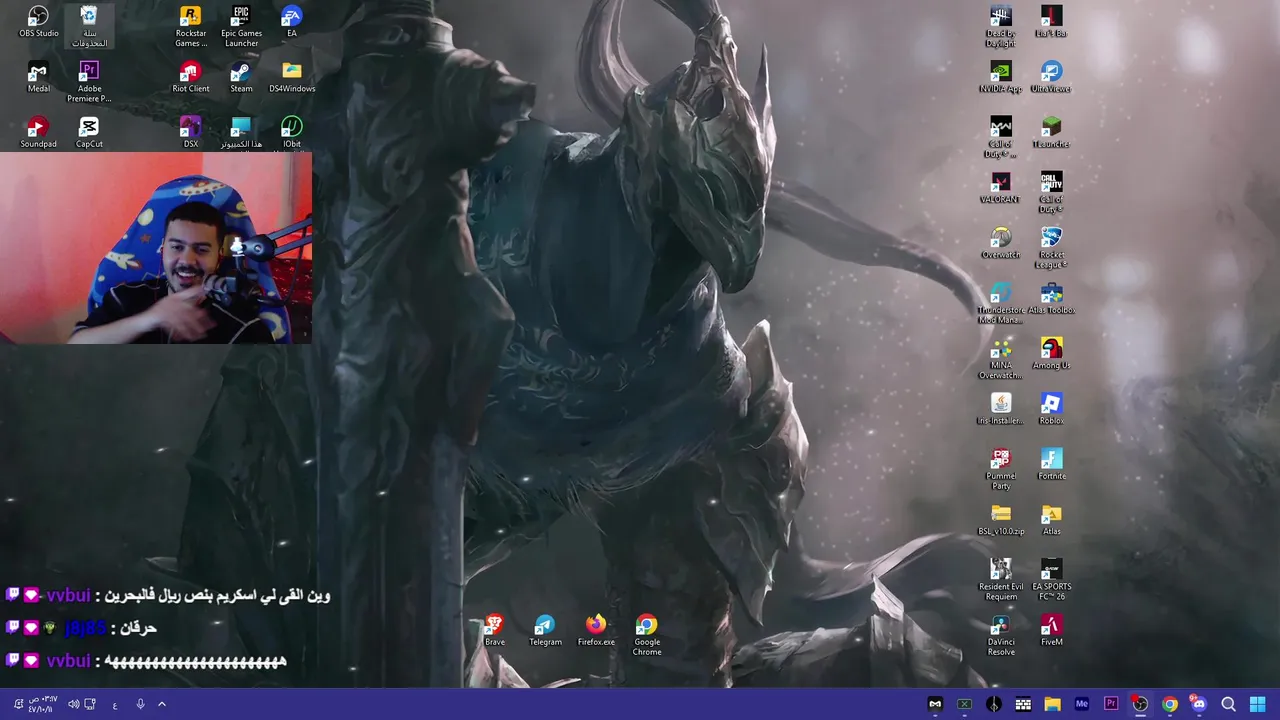1280x720 pixels.
Task: Open the Telegram desktop shortcut
Action: tap(545, 630)
